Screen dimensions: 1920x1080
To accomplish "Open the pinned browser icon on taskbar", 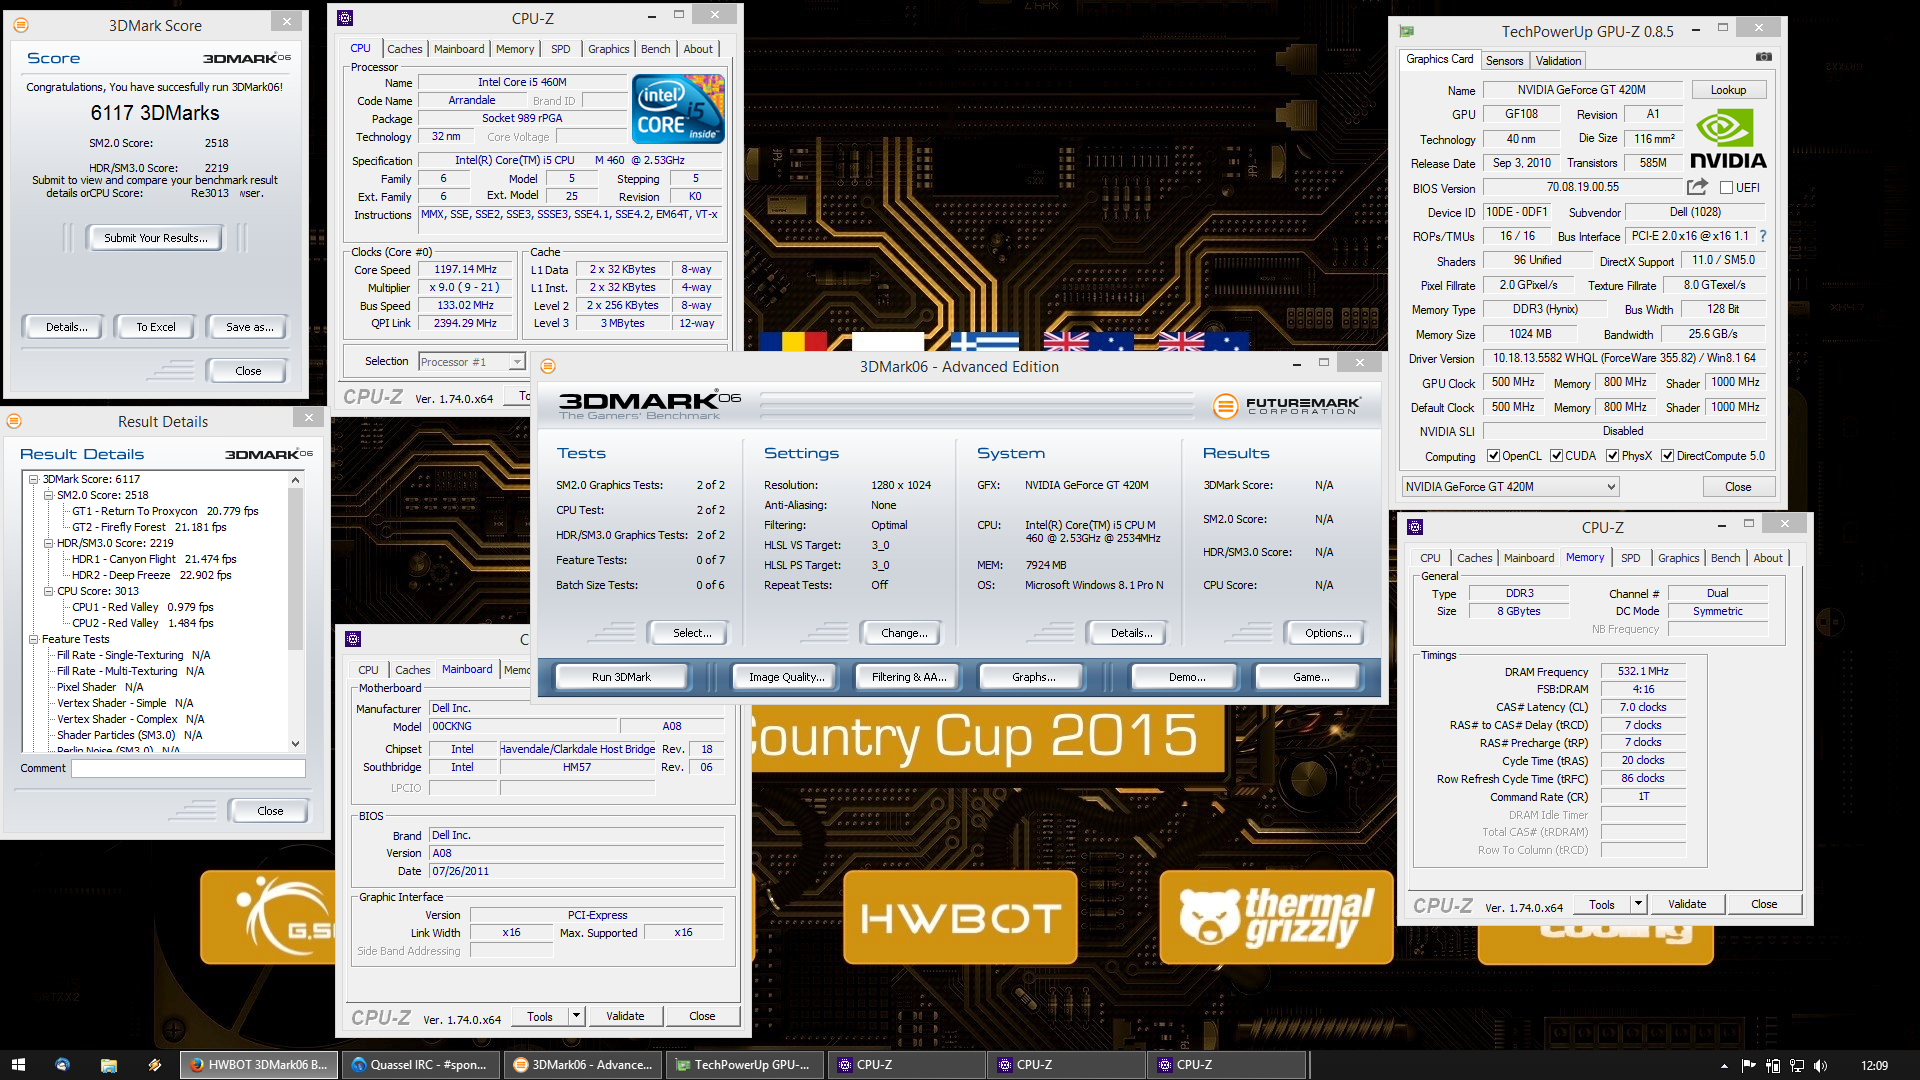I will click(62, 1065).
